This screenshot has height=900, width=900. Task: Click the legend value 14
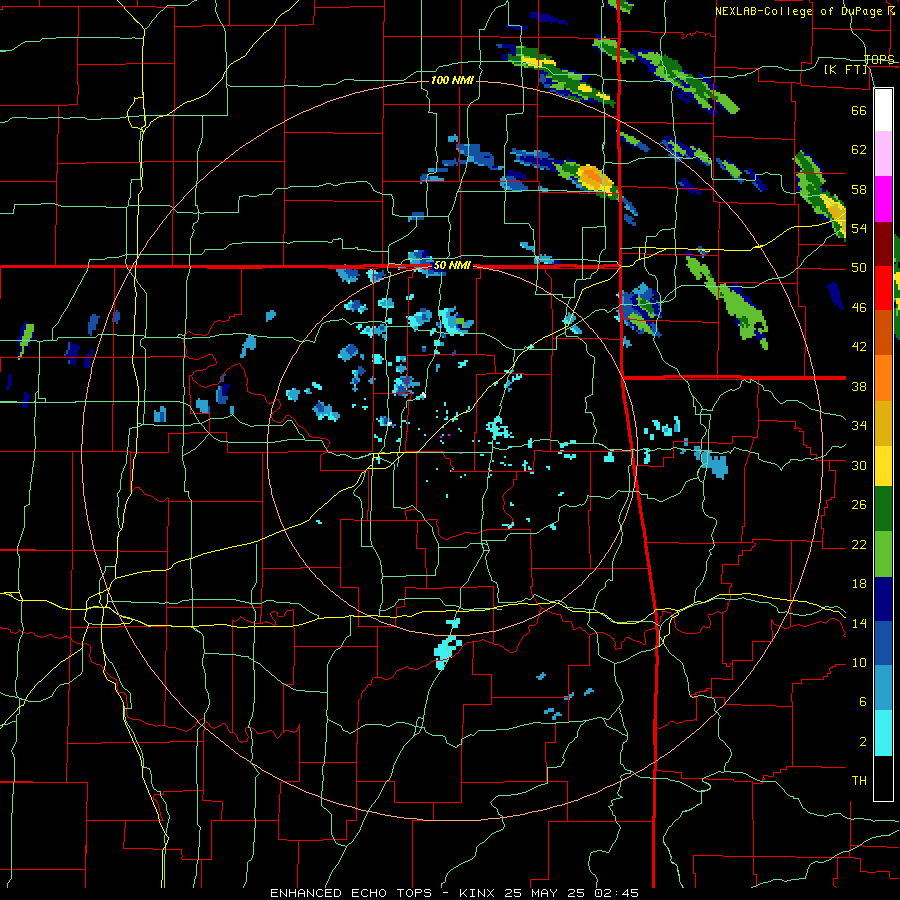[859, 623]
